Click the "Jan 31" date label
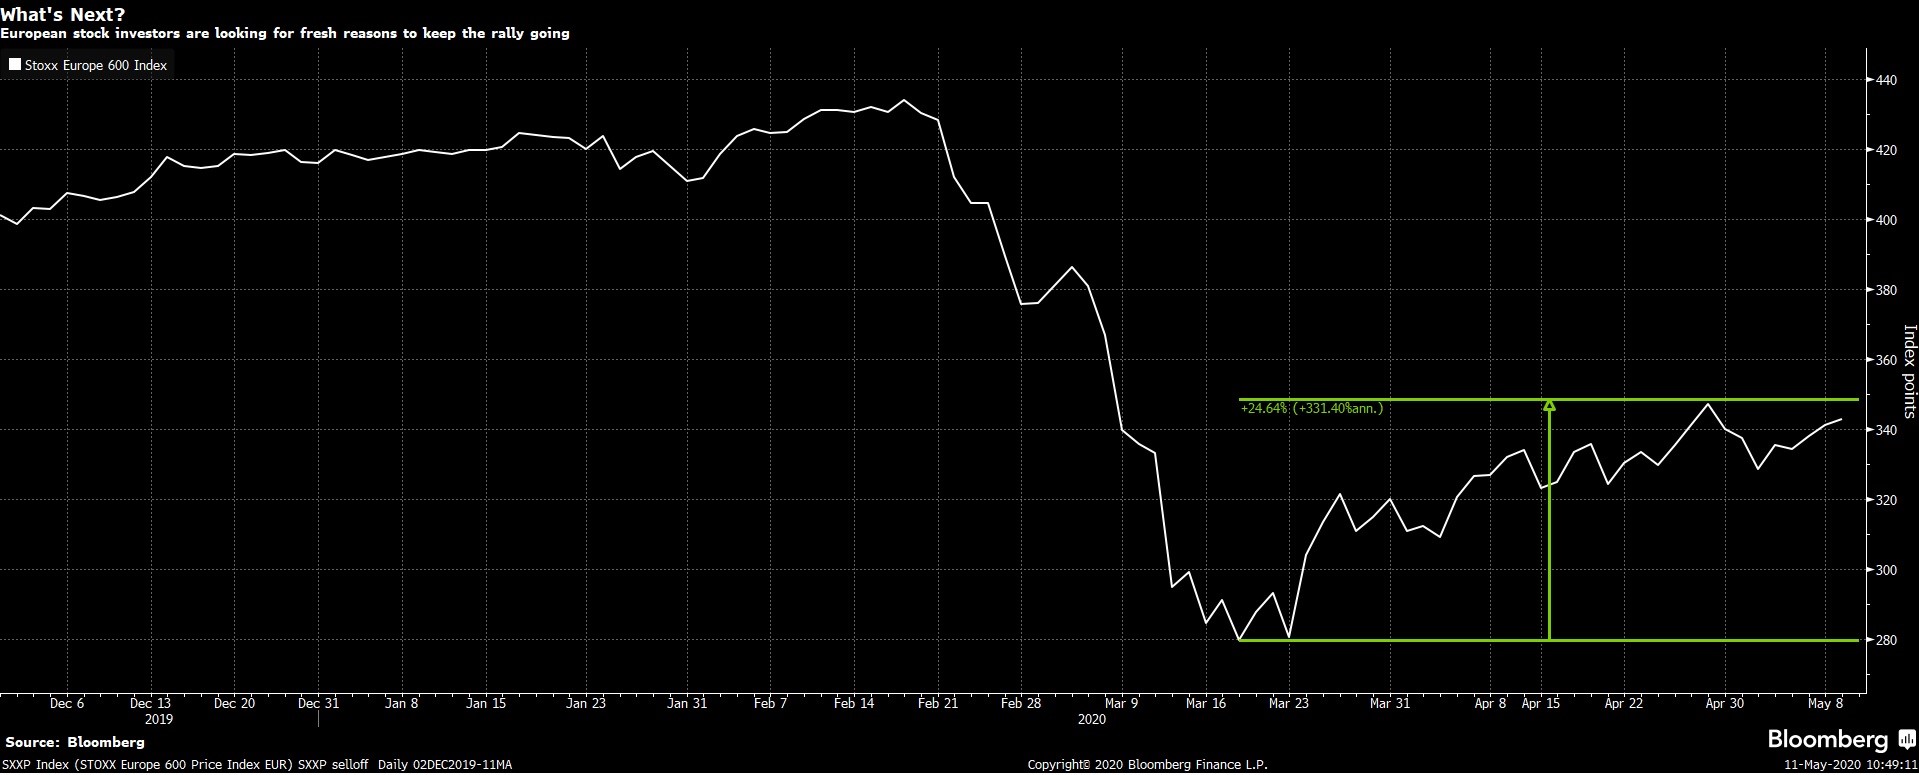Viewport: 1919px width, 775px height. 687,703
